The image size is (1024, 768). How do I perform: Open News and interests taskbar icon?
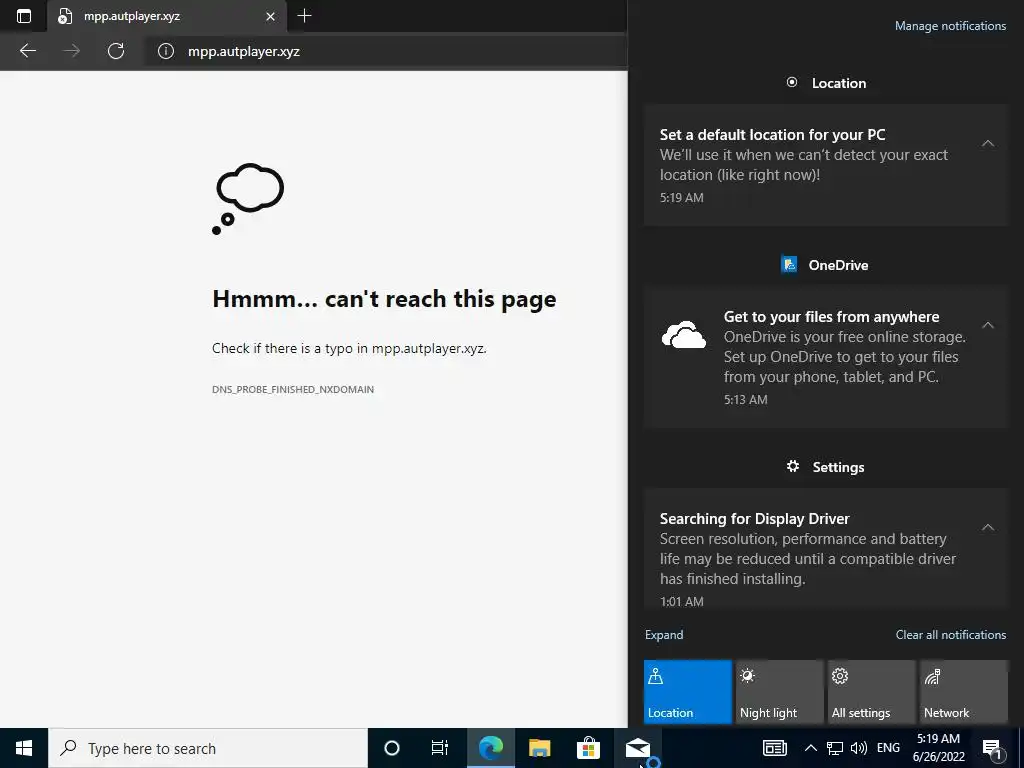[775, 748]
